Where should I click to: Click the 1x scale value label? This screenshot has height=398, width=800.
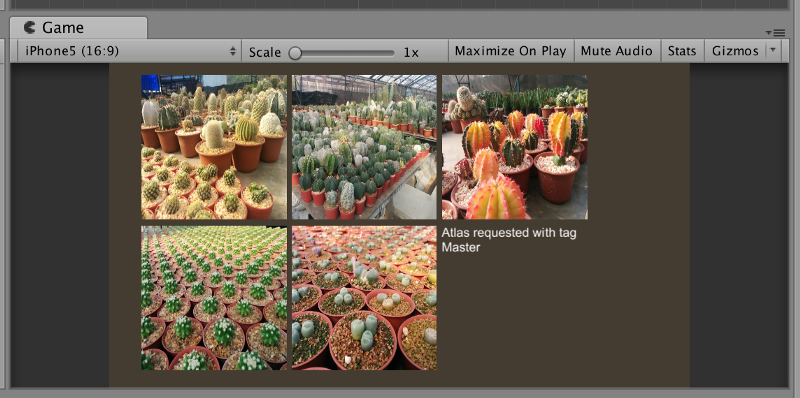(411, 52)
